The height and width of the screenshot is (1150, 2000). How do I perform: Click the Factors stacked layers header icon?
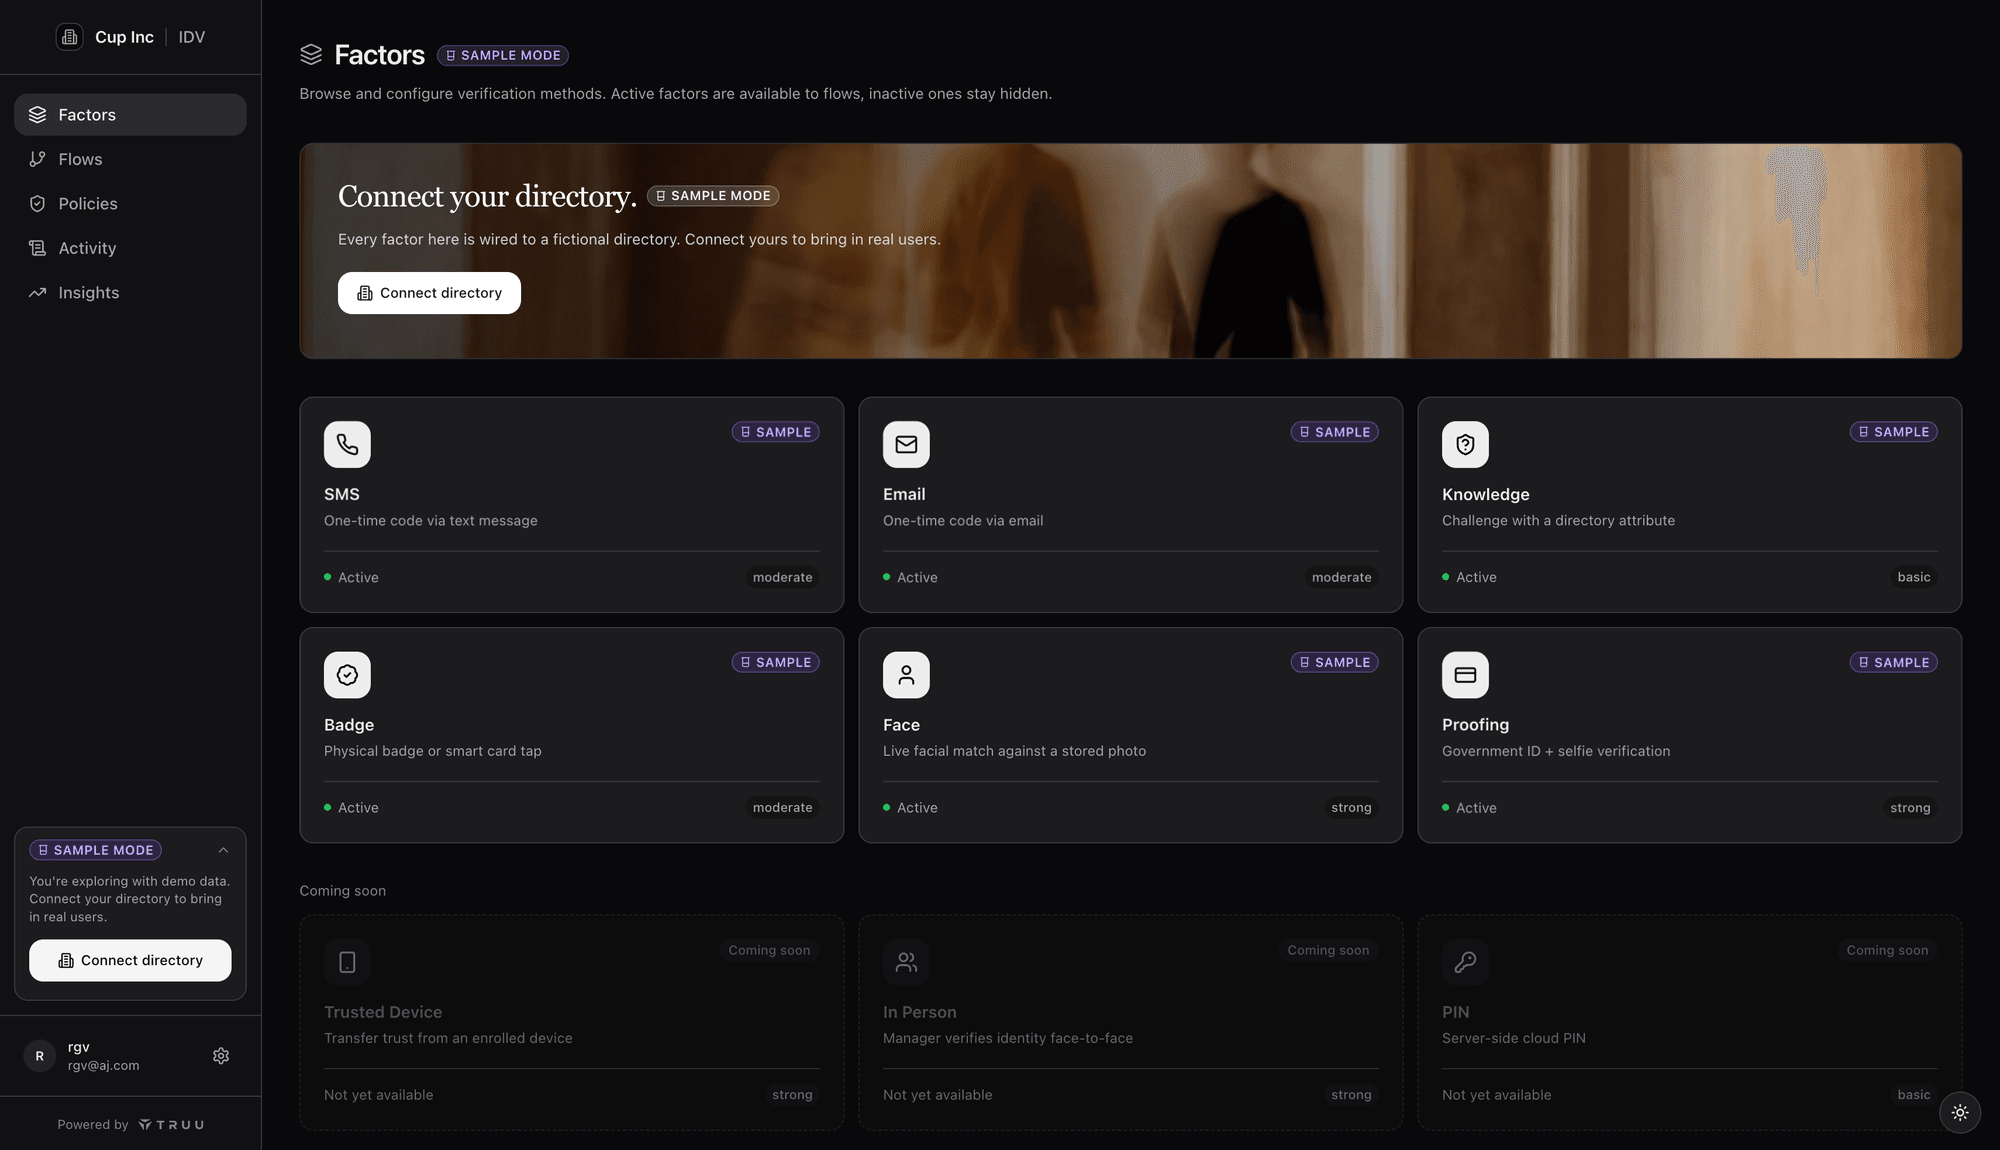pos(311,55)
